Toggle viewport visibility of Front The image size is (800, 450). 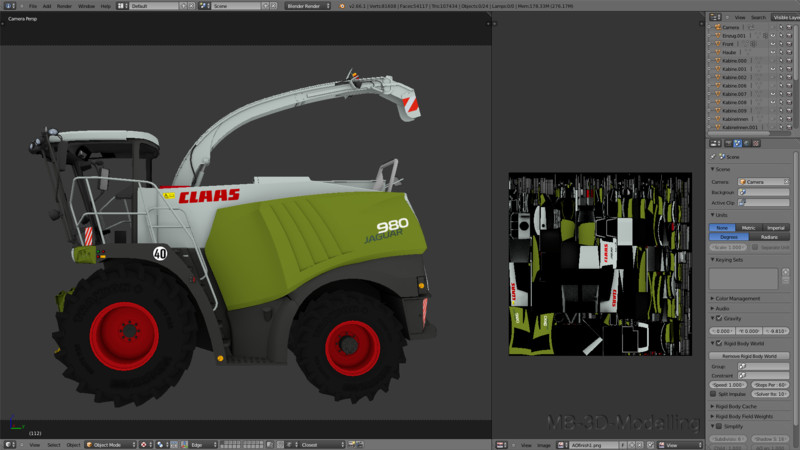click(x=772, y=44)
